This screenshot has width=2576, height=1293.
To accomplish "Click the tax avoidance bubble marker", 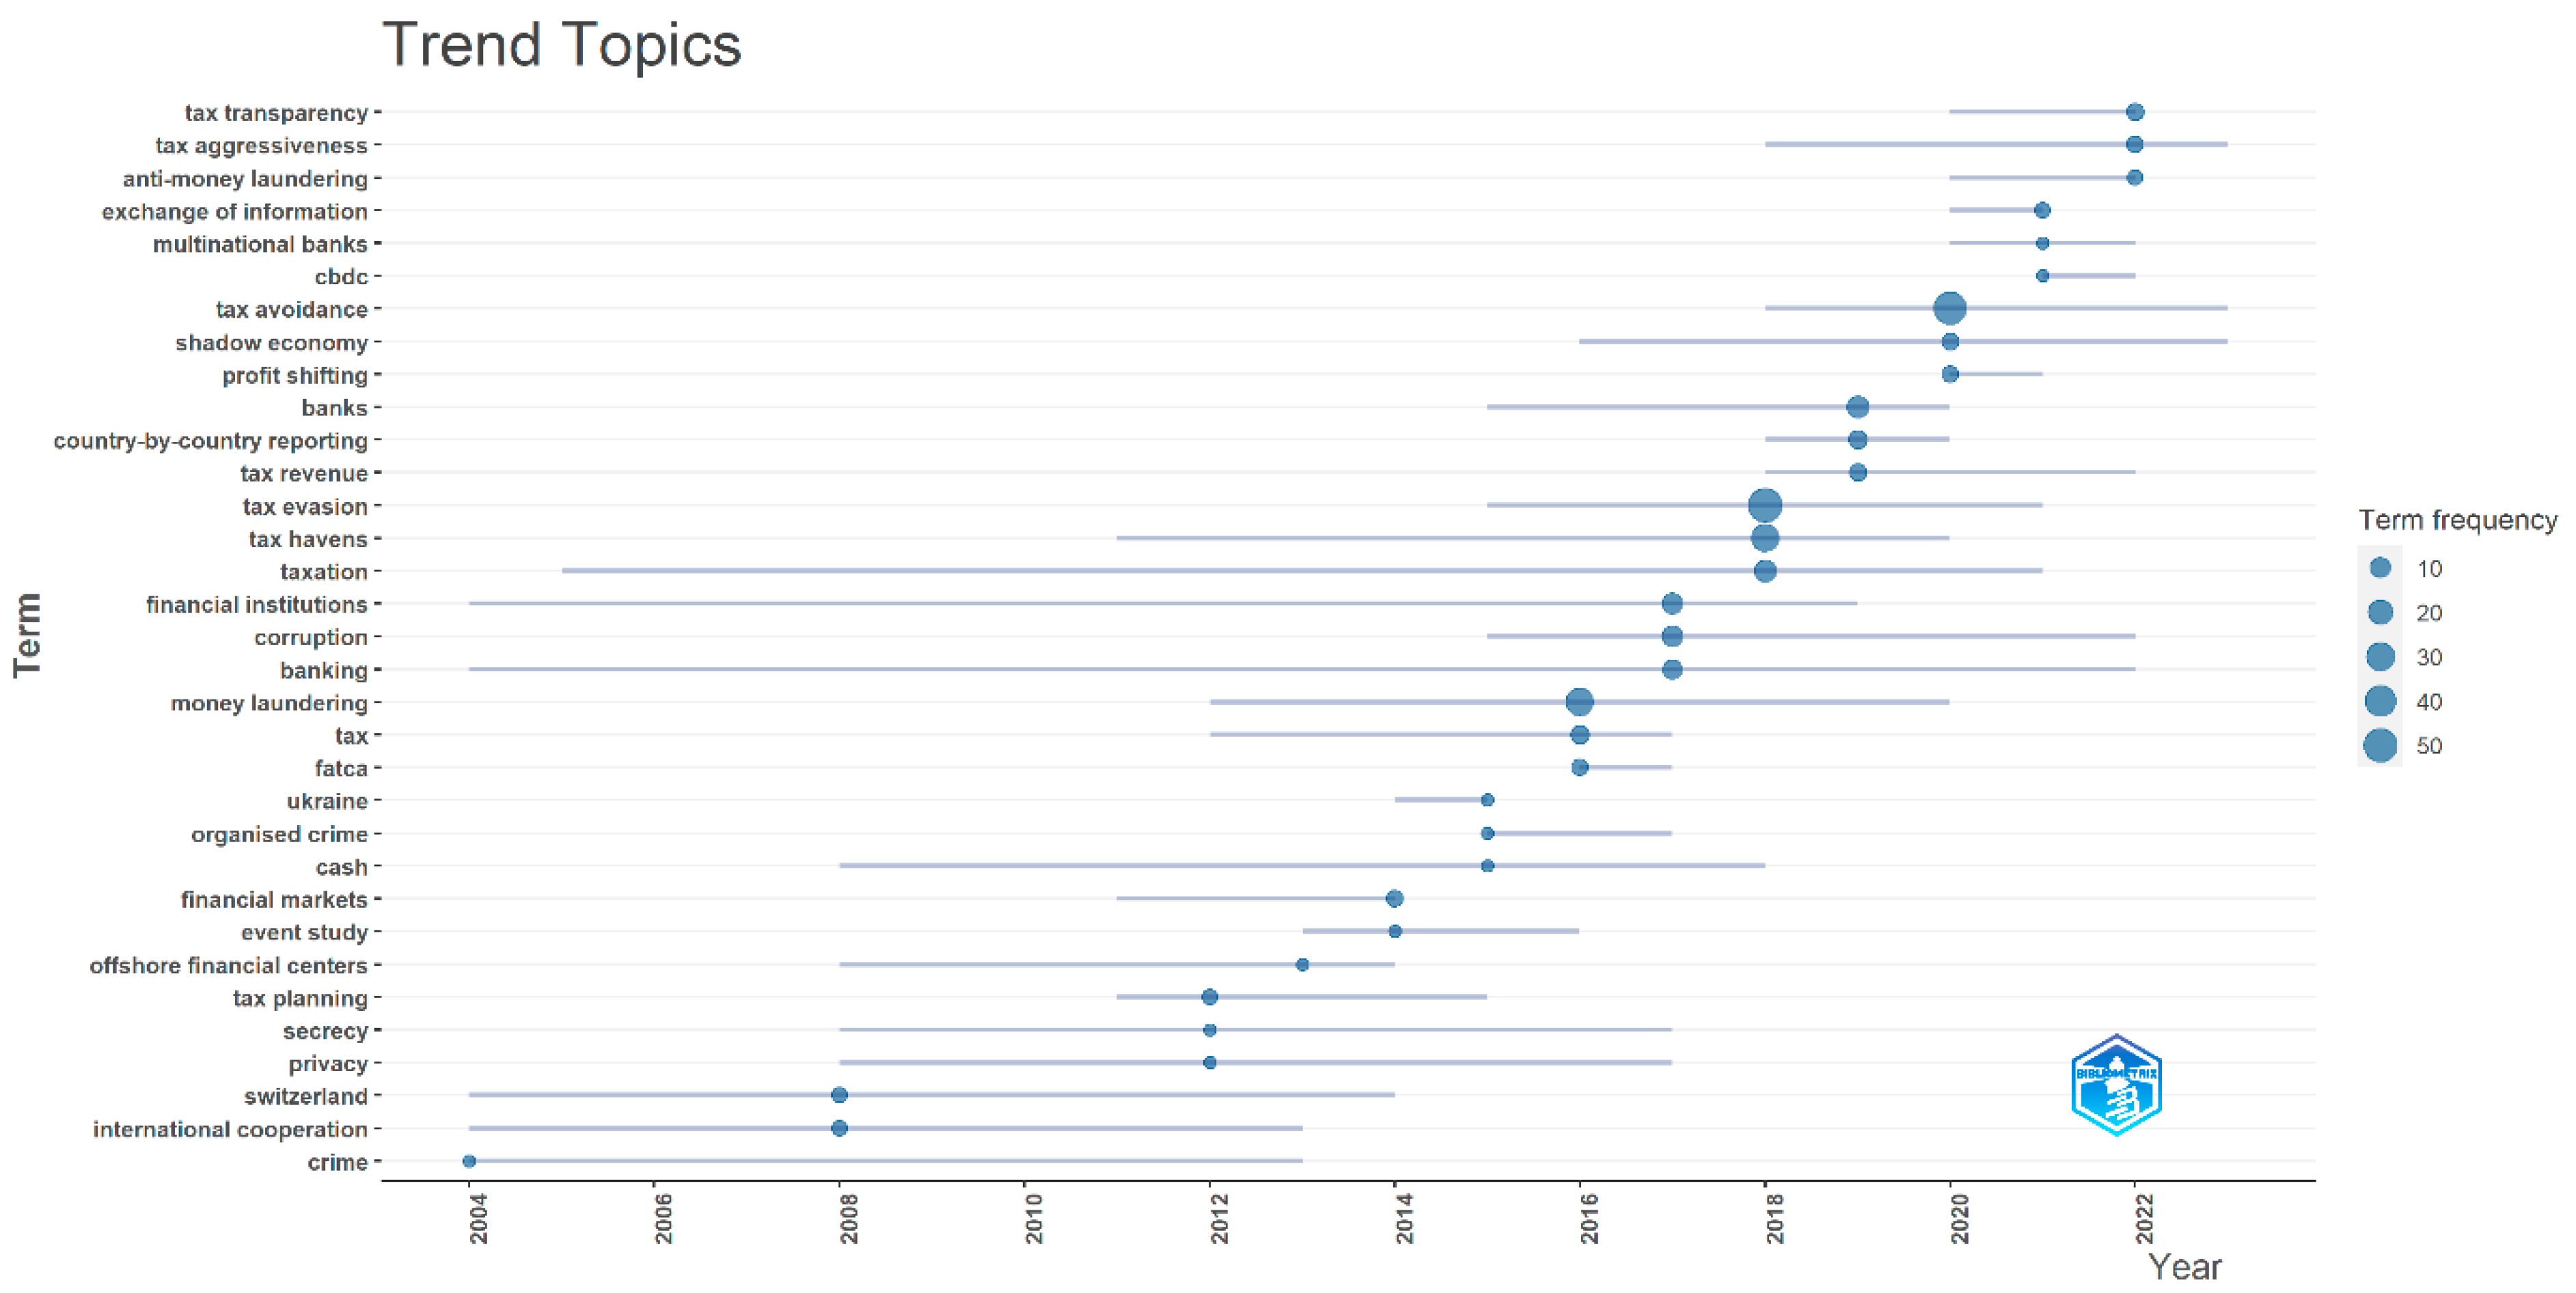I will point(1949,308).
